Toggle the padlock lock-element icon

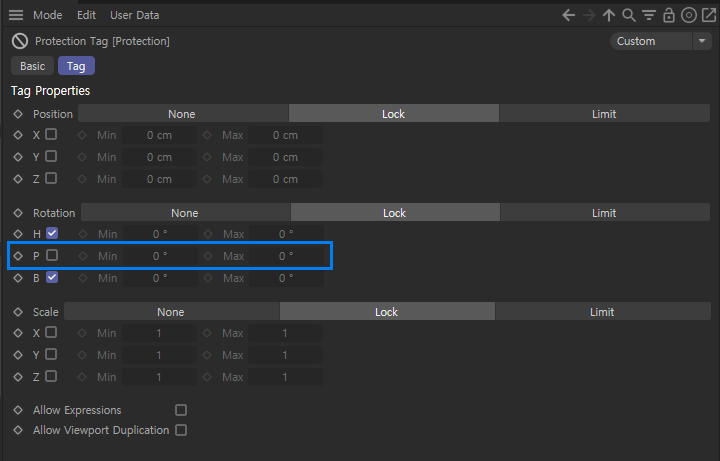(669, 15)
